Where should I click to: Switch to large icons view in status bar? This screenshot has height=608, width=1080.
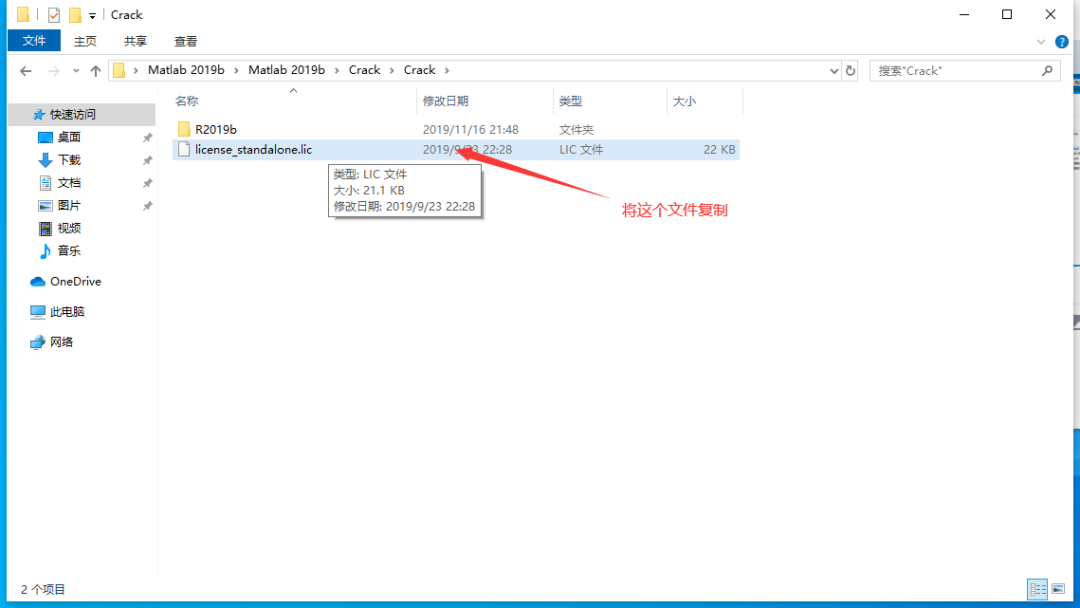tap(1059, 589)
